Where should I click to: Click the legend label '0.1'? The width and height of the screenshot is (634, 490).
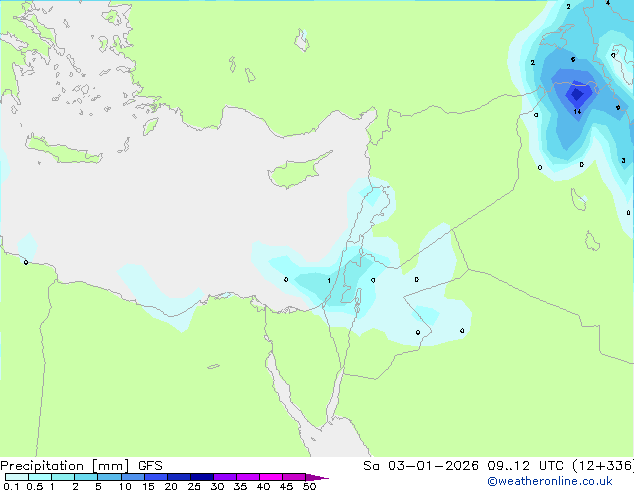[11, 486]
